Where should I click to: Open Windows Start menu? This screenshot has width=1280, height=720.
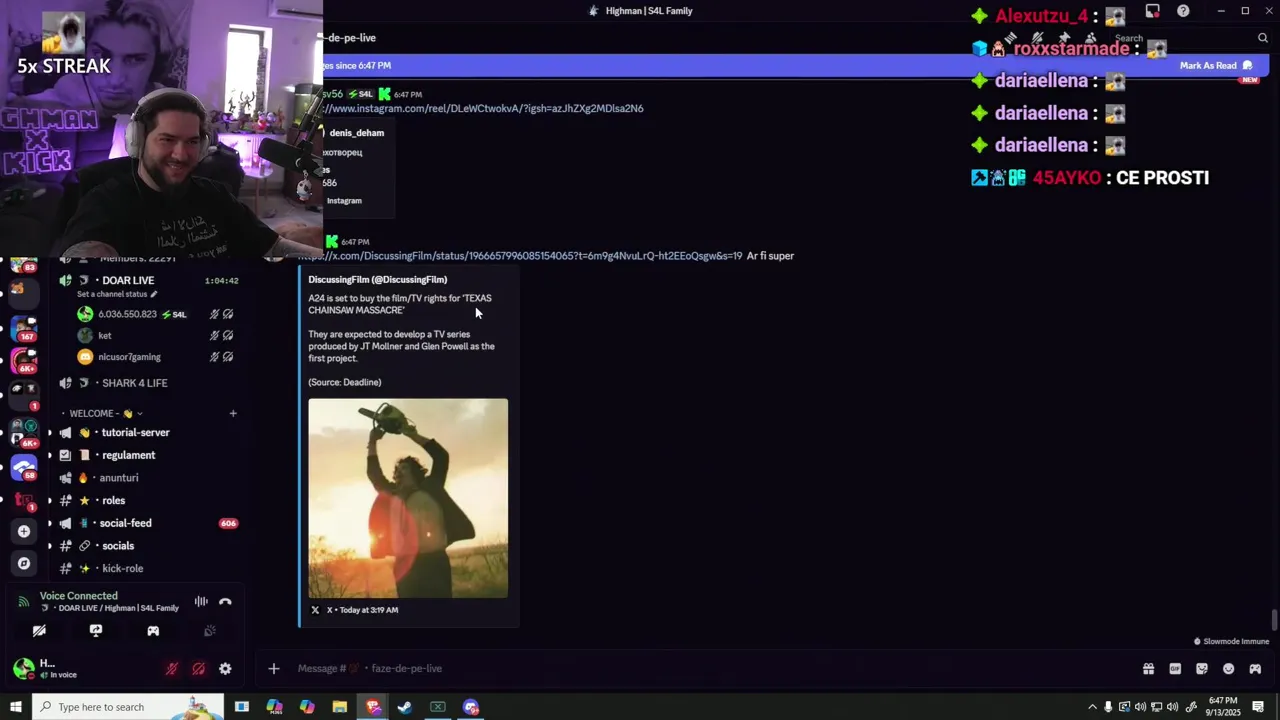[15, 707]
